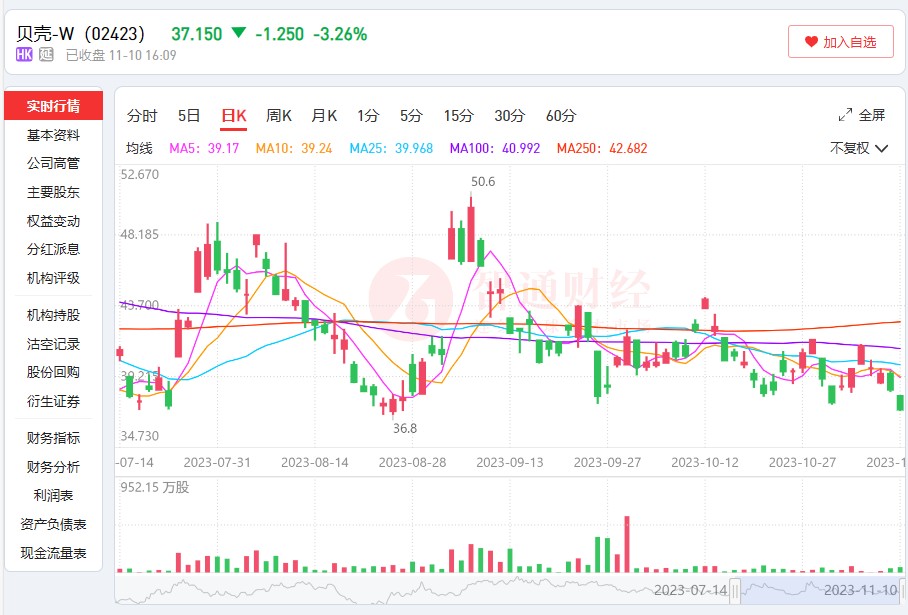
Task: Switch to the 30分 chart tab
Action: (x=509, y=116)
